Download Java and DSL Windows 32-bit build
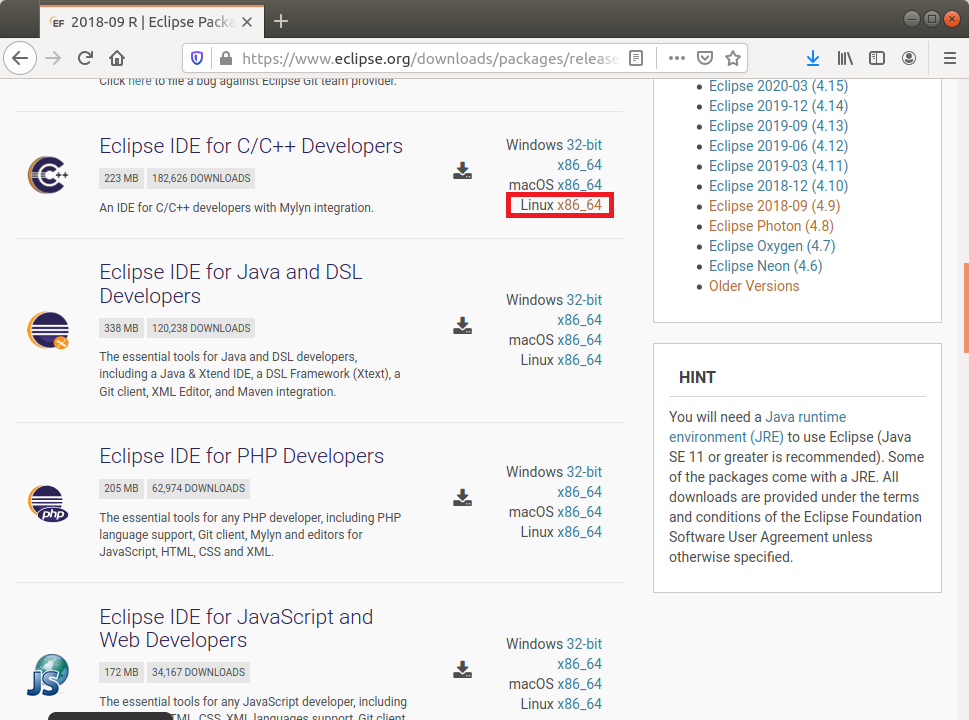The height and width of the screenshot is (720, 969). [x=584, y=300]
